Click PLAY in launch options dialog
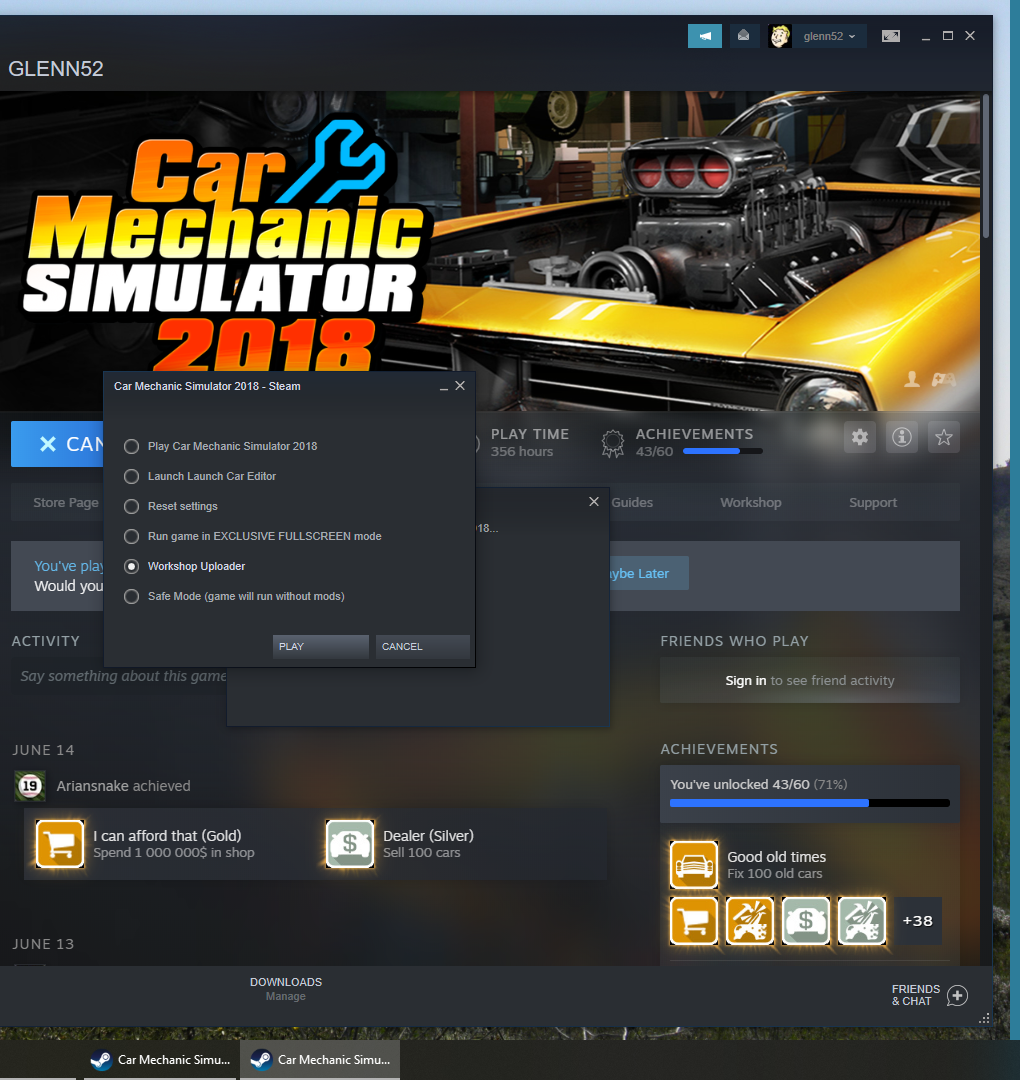Image resolution: width=1020 pixels, height=1080 pixels. click(320, 647)
